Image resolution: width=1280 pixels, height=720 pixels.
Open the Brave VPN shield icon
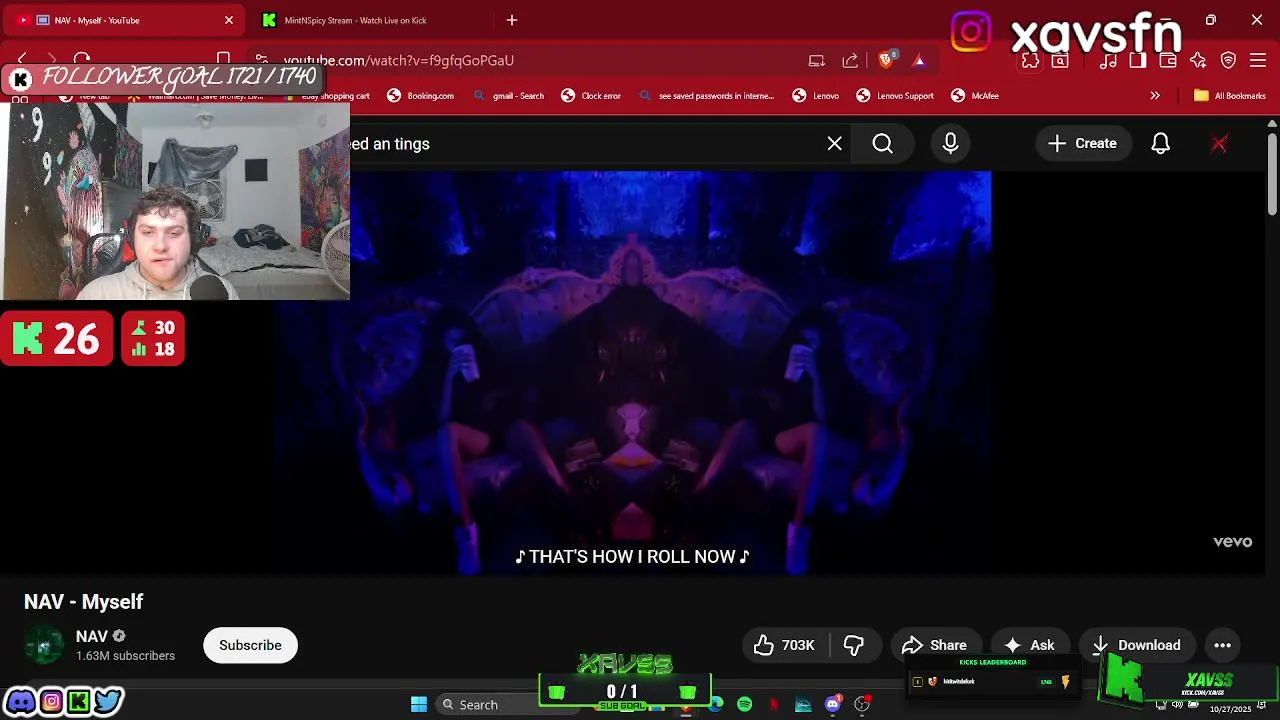[x=1228, y=60]
